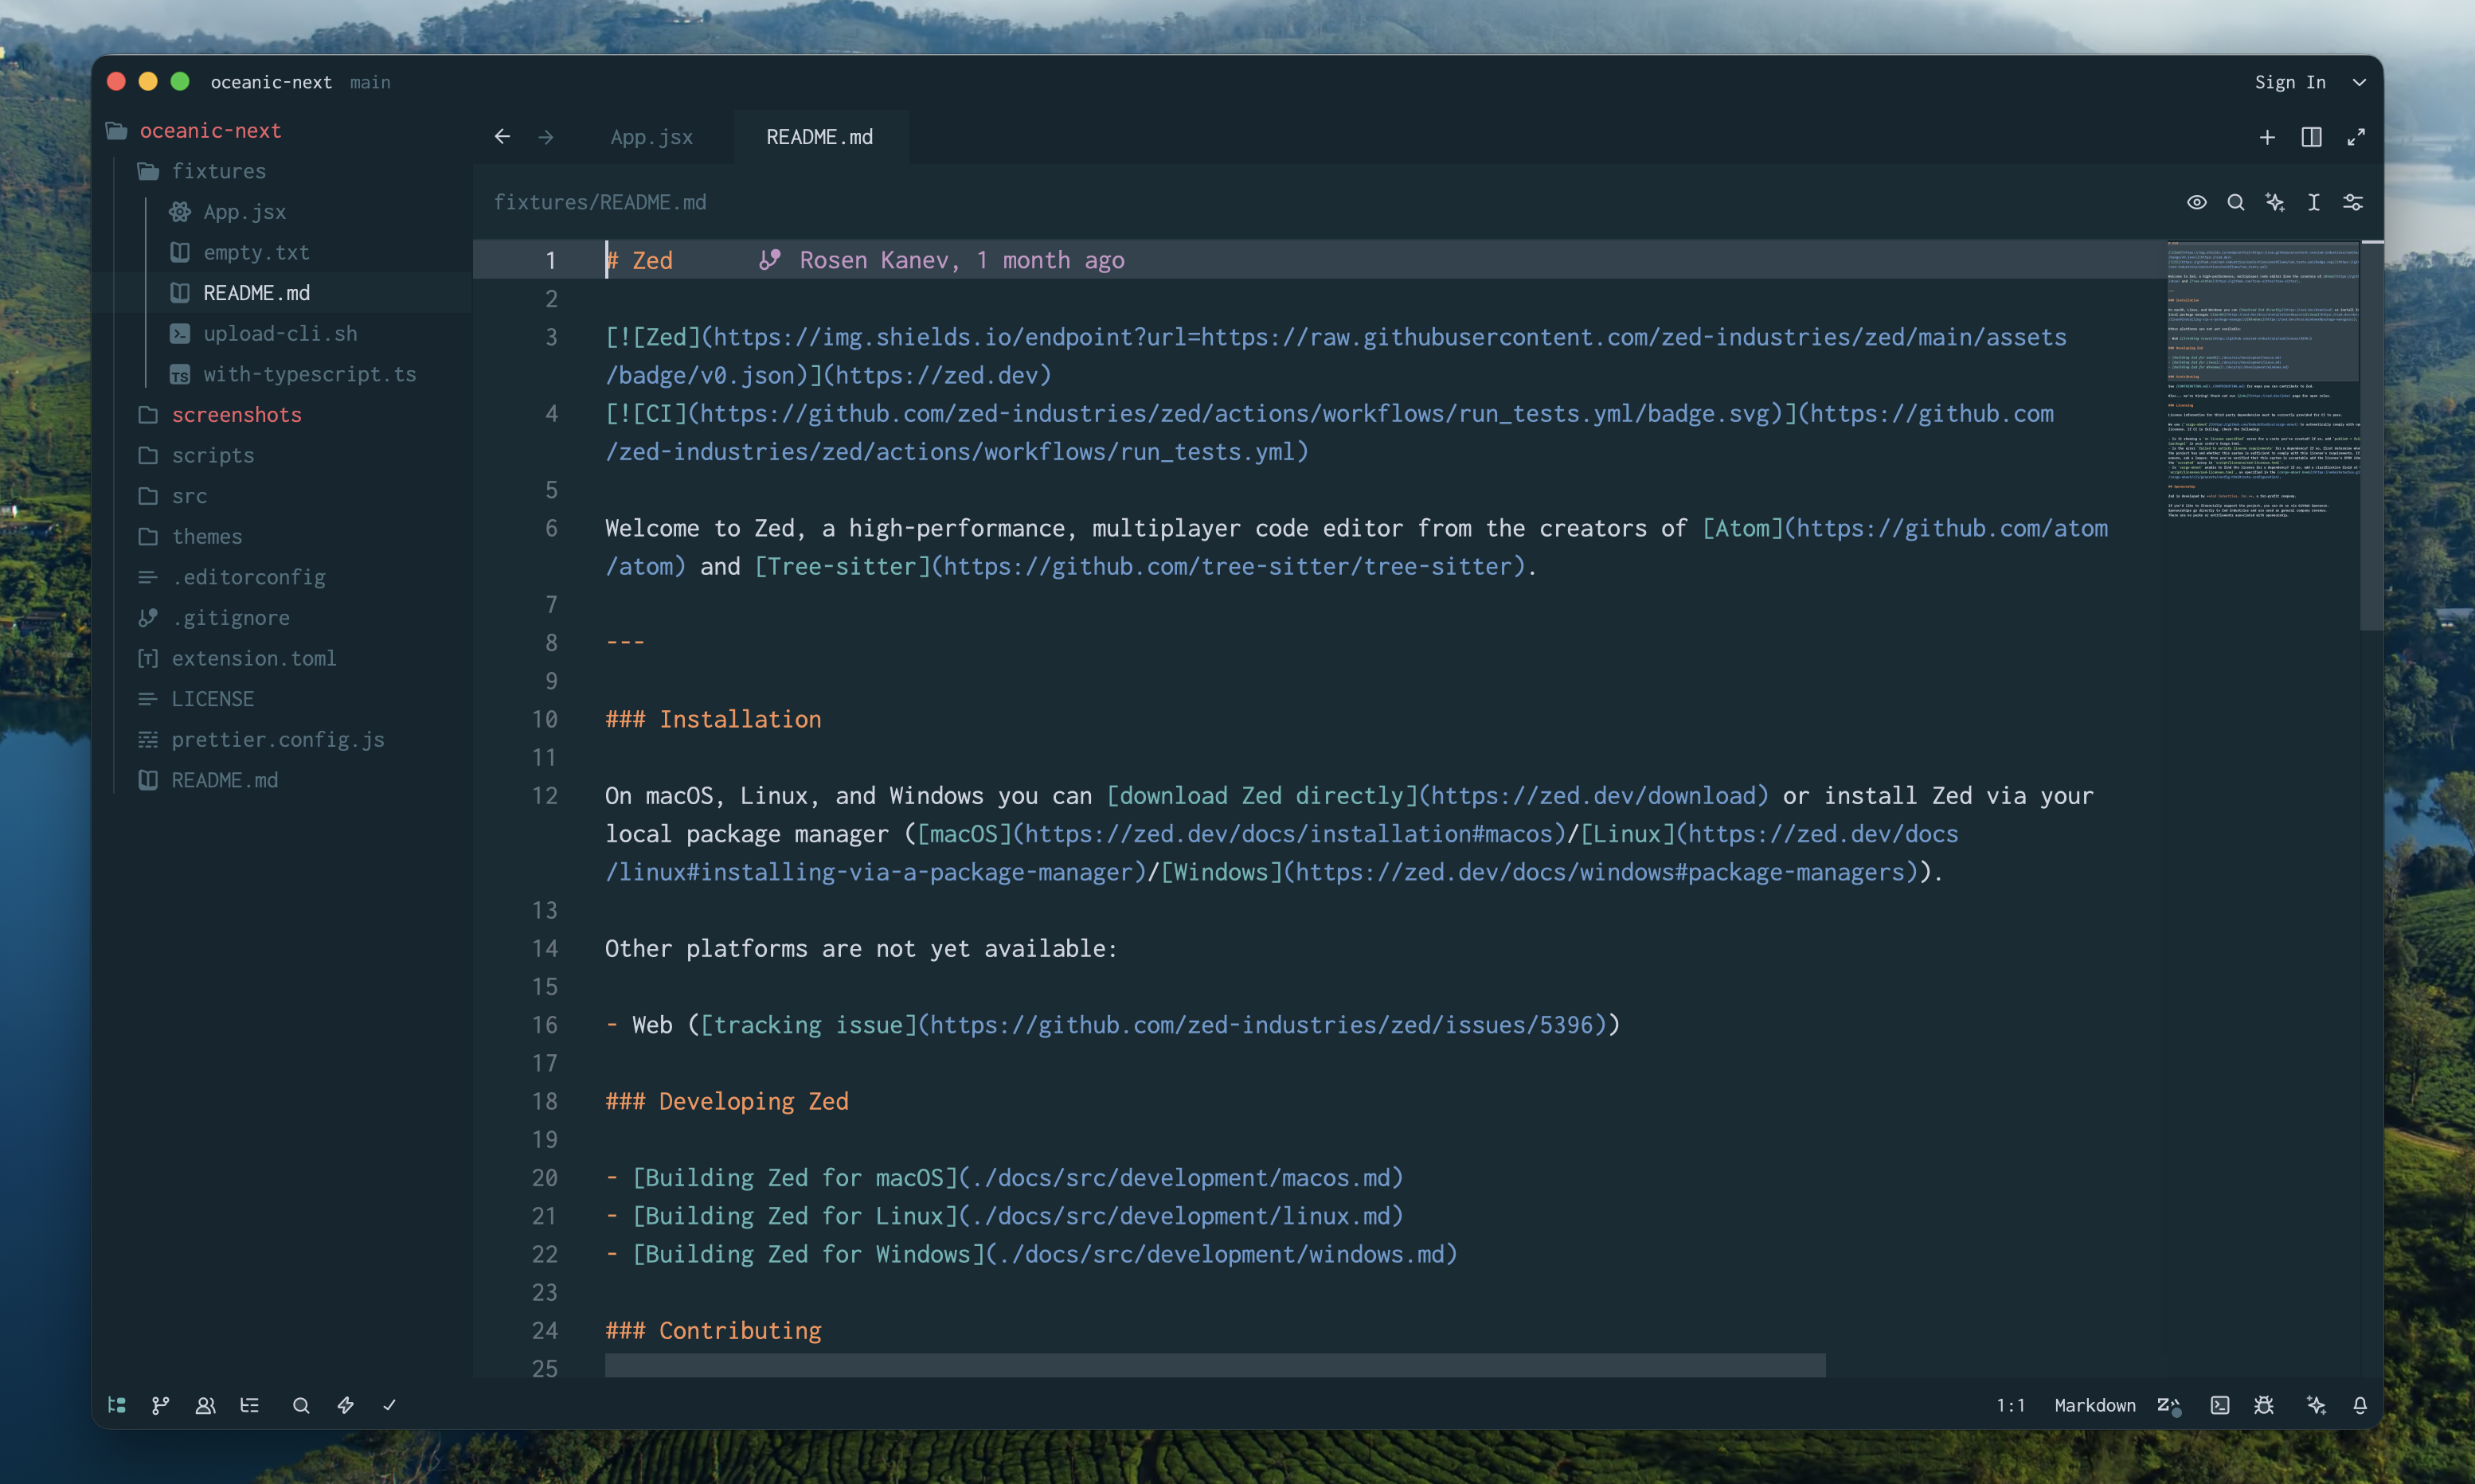Select the README.md tab
This screenshot has height=1484, width=2475.
click(820, 137)
